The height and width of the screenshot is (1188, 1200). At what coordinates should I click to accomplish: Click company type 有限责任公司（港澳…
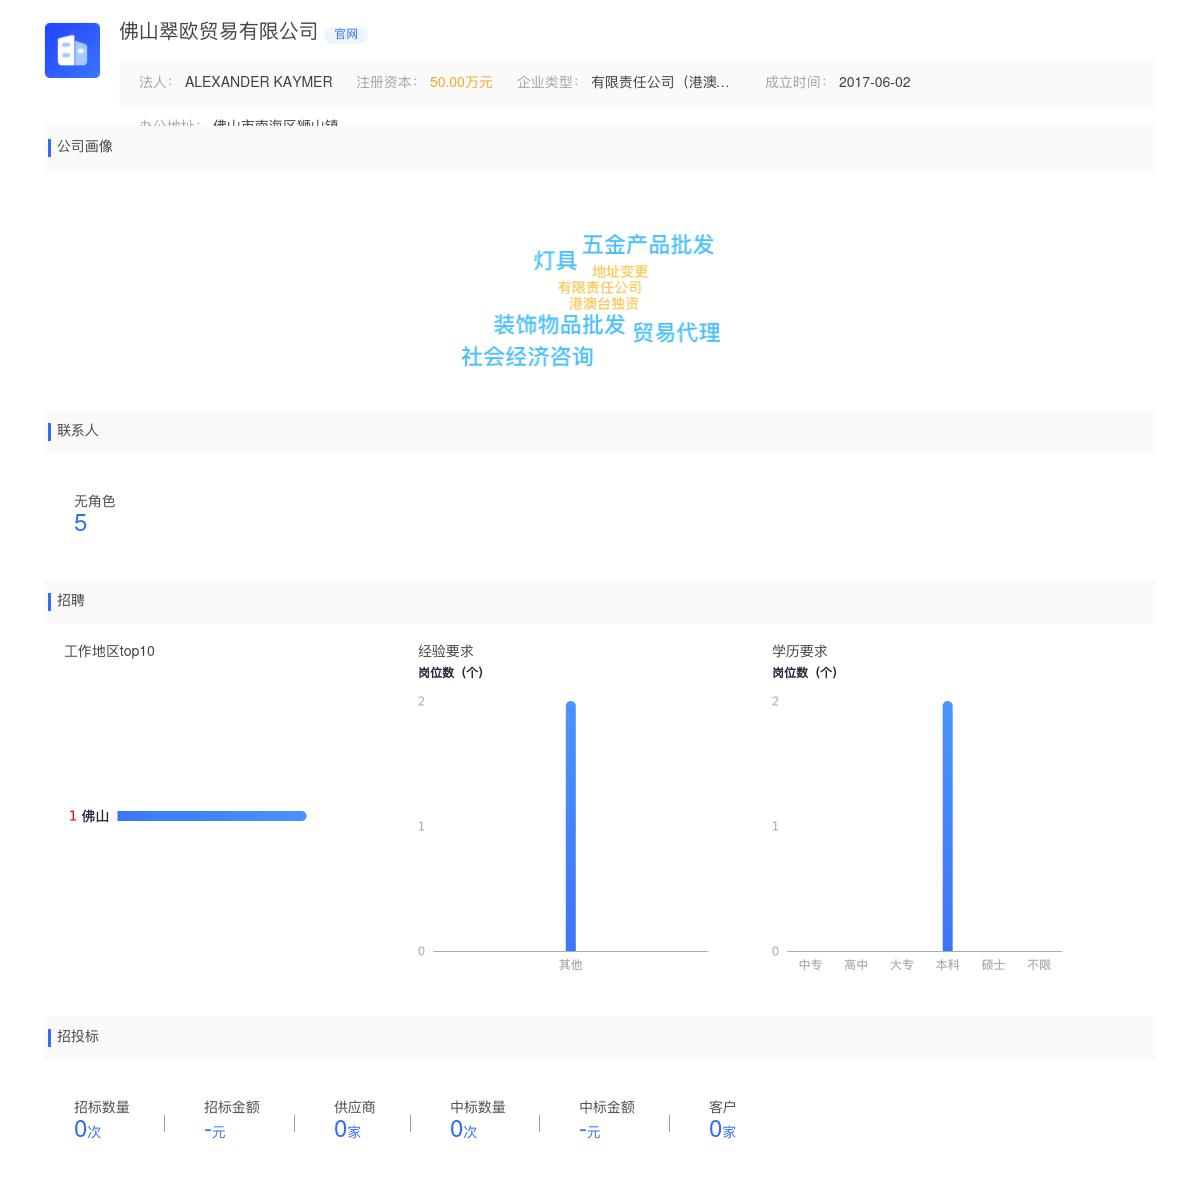tap(660, 82)
